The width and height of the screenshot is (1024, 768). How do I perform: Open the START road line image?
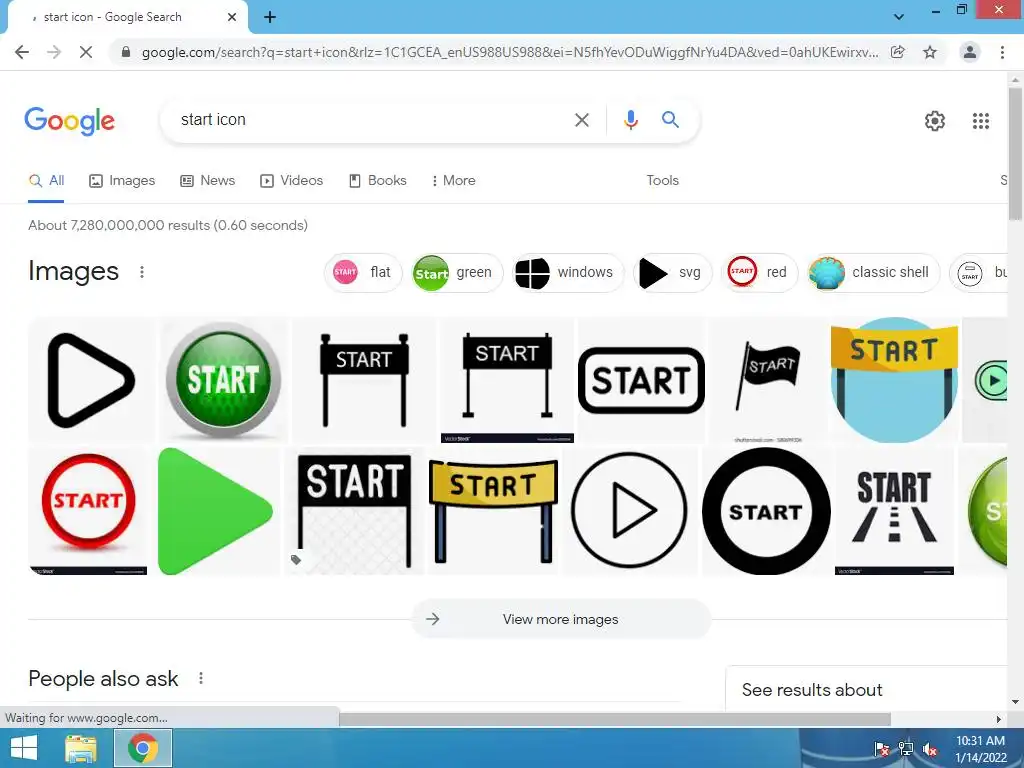pos(894,511)
